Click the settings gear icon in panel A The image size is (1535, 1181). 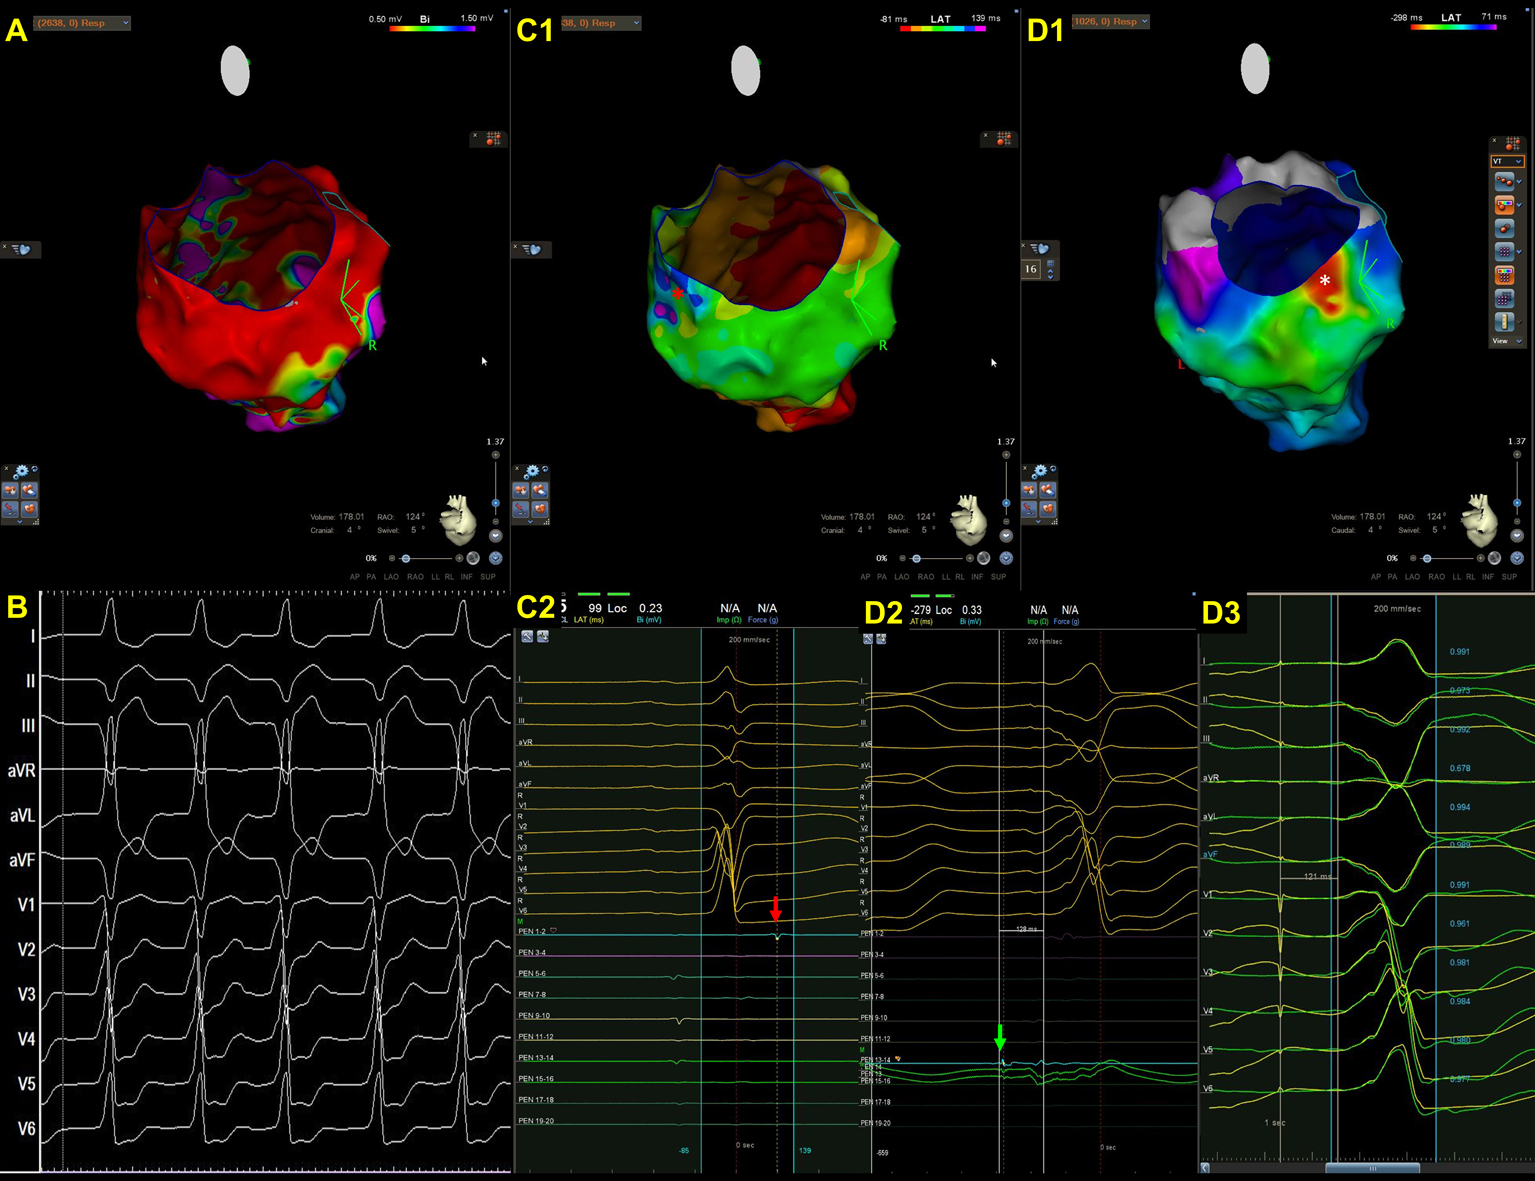tap(21, 471)
